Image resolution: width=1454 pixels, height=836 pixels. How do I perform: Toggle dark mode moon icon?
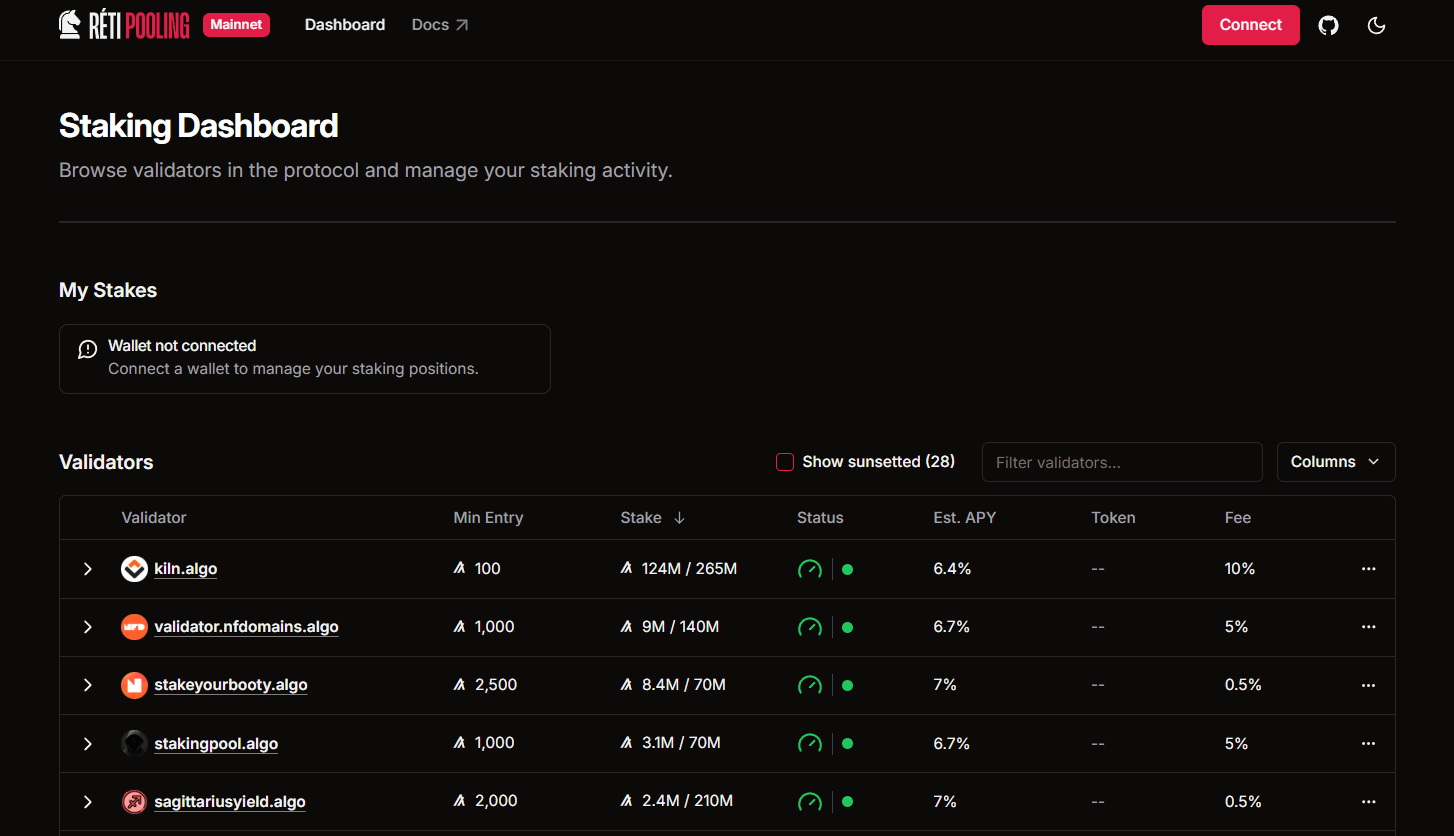(1377, 25)
